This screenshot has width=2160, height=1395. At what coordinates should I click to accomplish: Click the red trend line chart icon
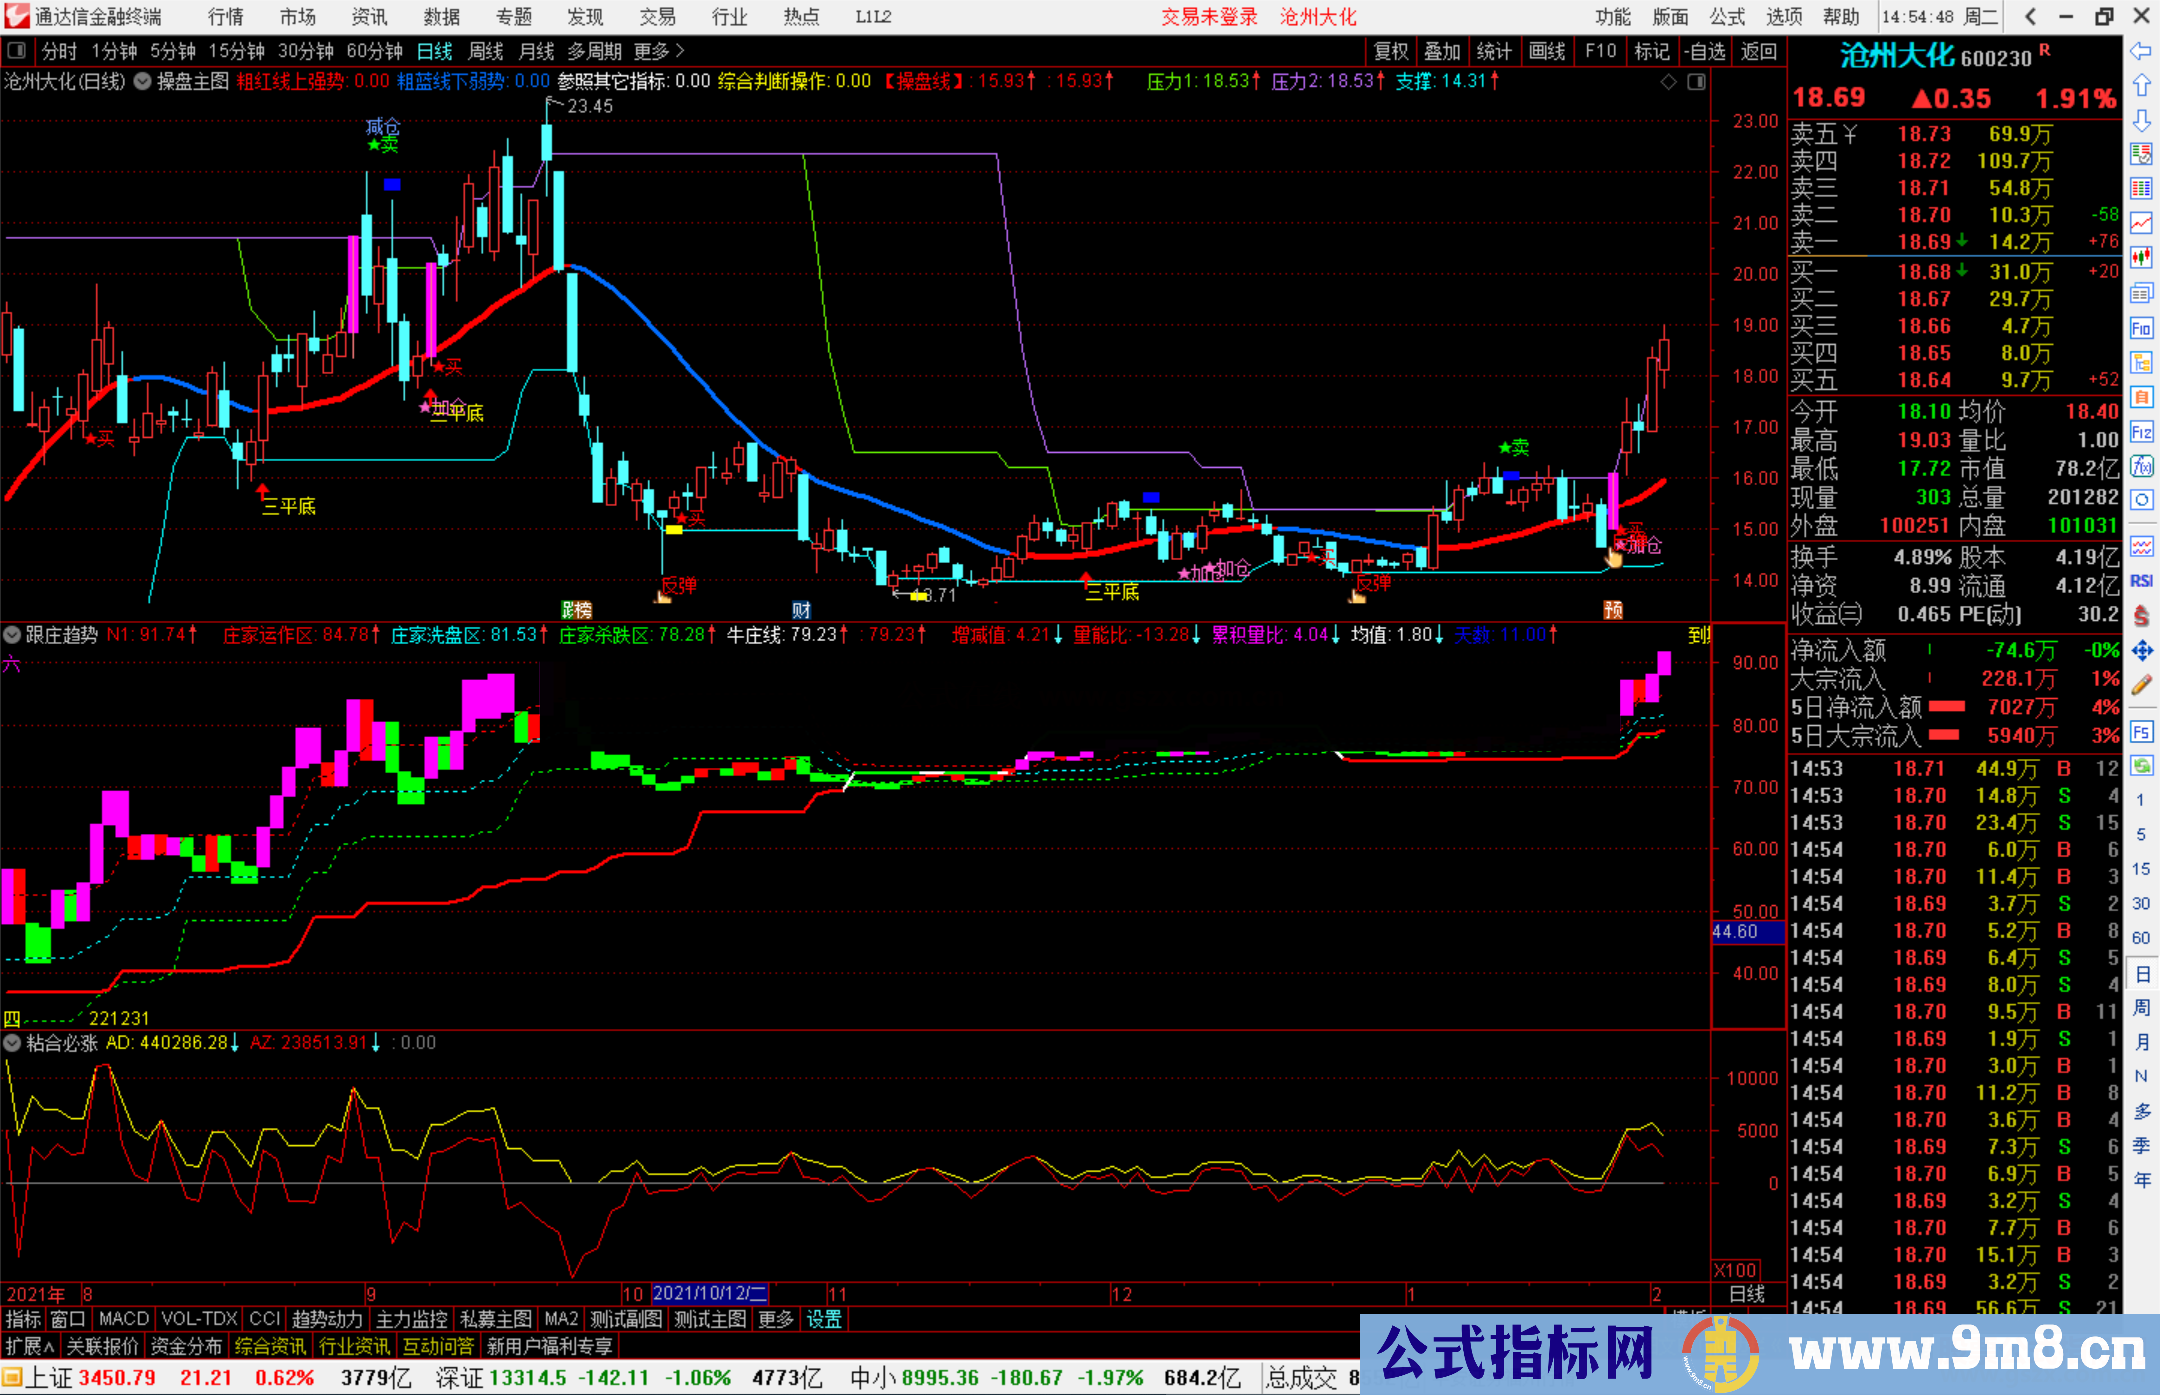click(2141, 222)
